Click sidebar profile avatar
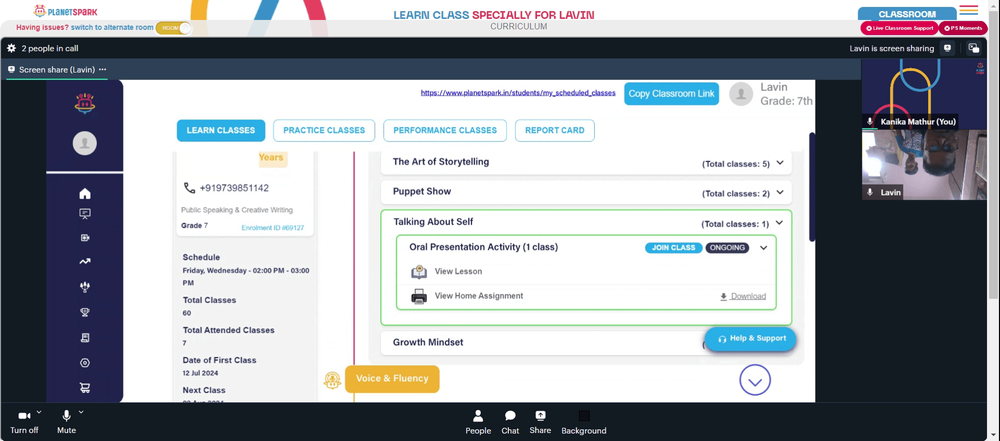 point(85,143)
